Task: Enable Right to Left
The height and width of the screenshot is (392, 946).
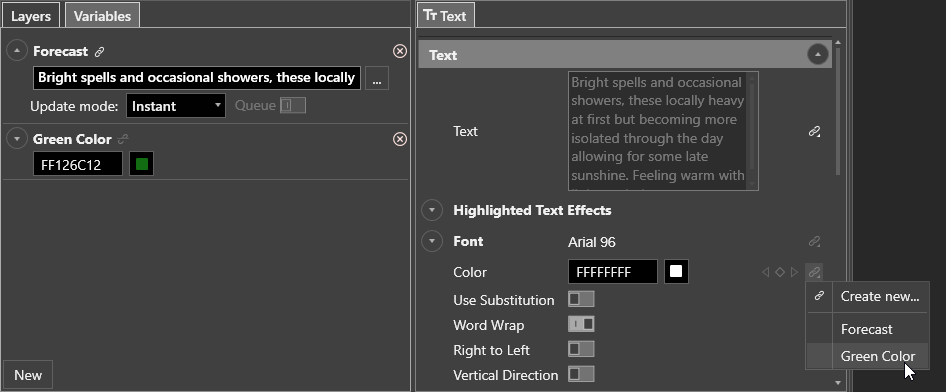Action: (x=581, y=349)
